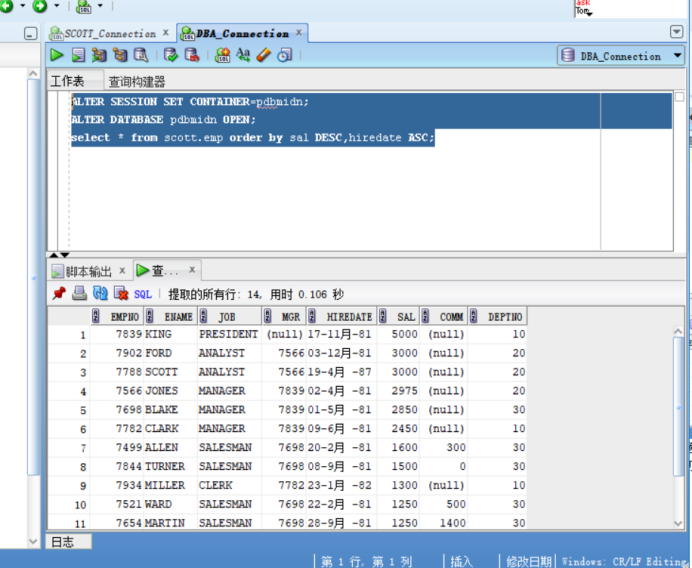The image size is (692, 568).
Task: Click the sort icon on the MGR column
Action: click(x=267, y=316)
